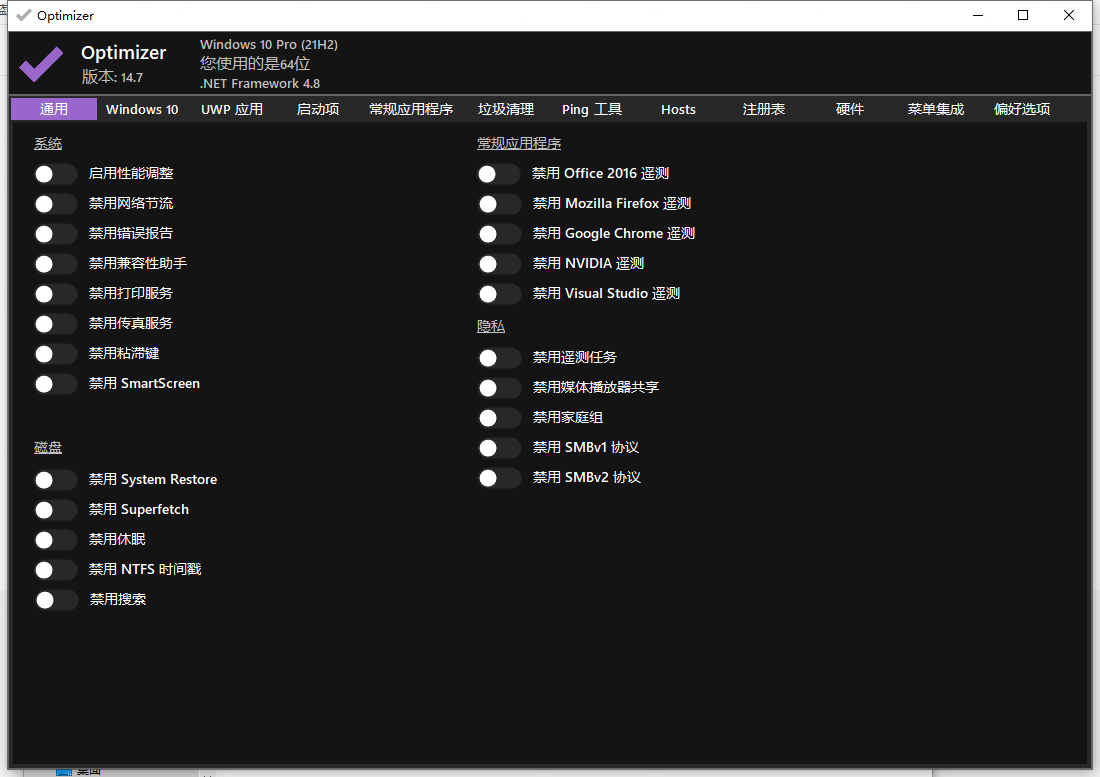
Task: Switch on 禁用休眠 toggle
Action: 55,540
